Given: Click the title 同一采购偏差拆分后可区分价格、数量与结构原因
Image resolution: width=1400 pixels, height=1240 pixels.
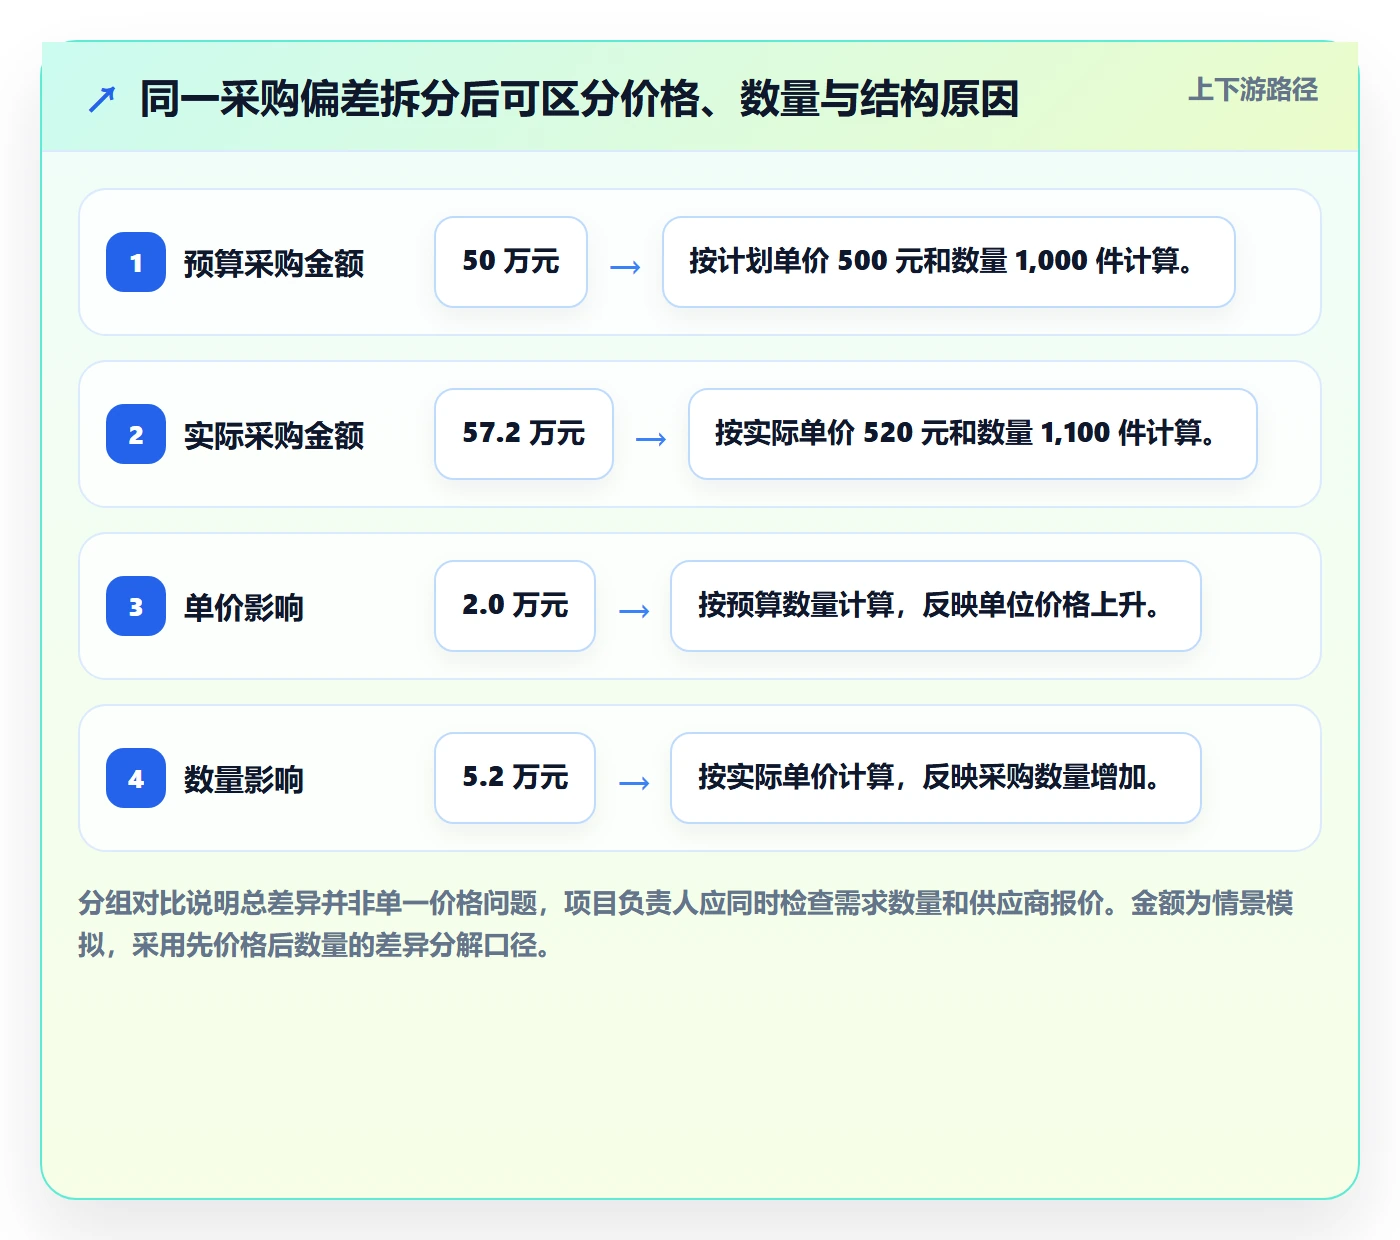Looking at the screenshot, I should click(579, 99).
